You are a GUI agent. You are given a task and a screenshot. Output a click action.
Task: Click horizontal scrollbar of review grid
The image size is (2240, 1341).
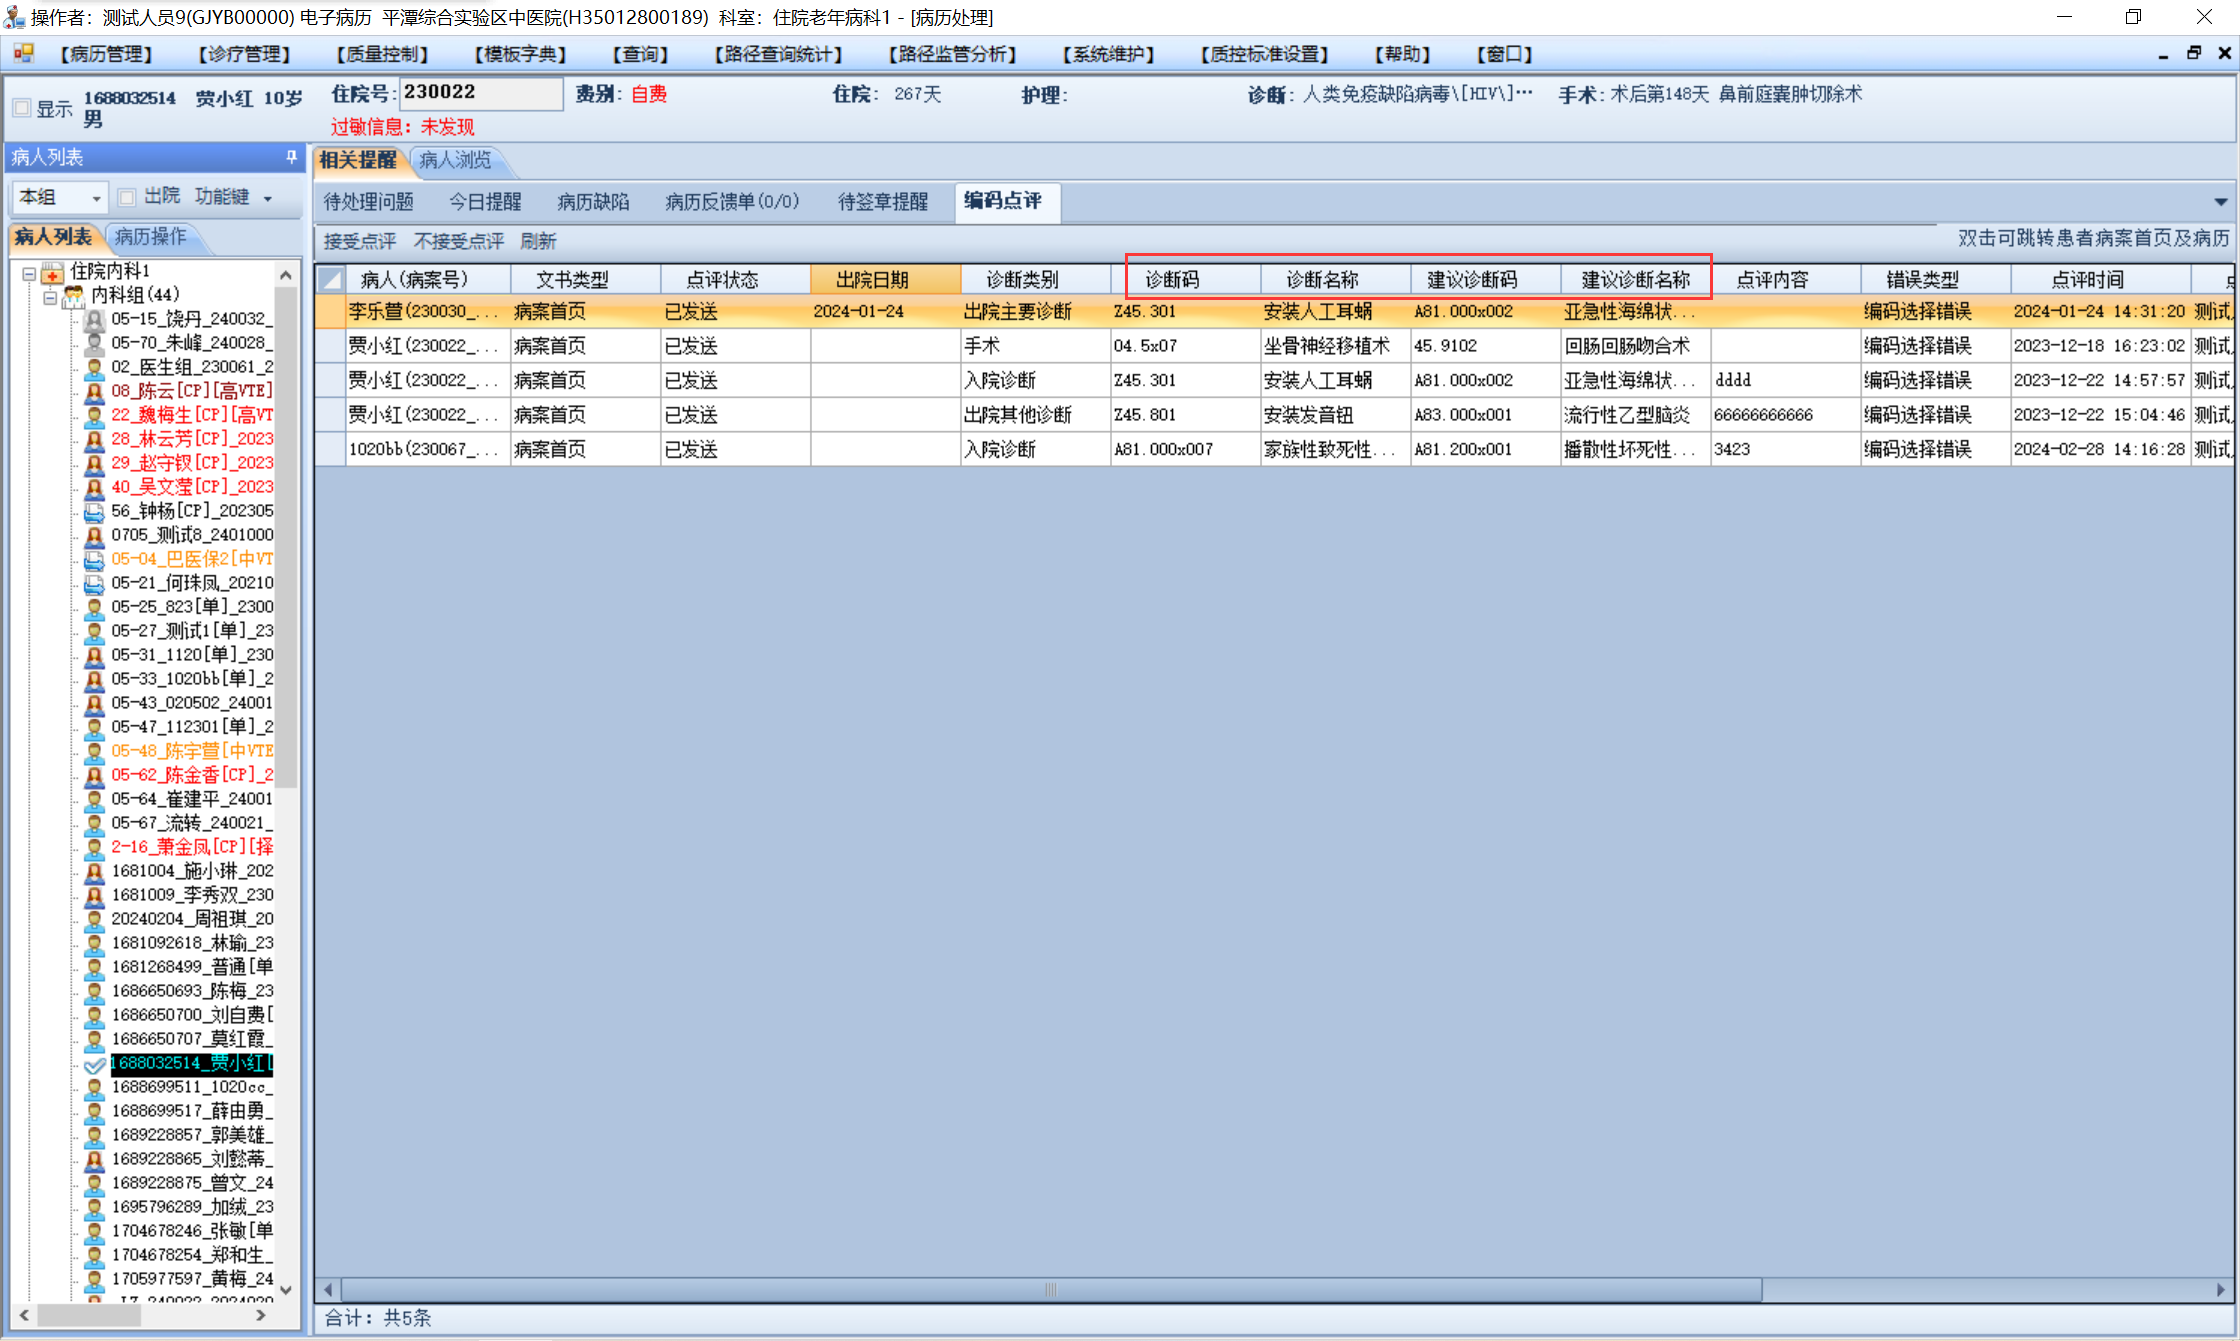pos(1050,1289)
